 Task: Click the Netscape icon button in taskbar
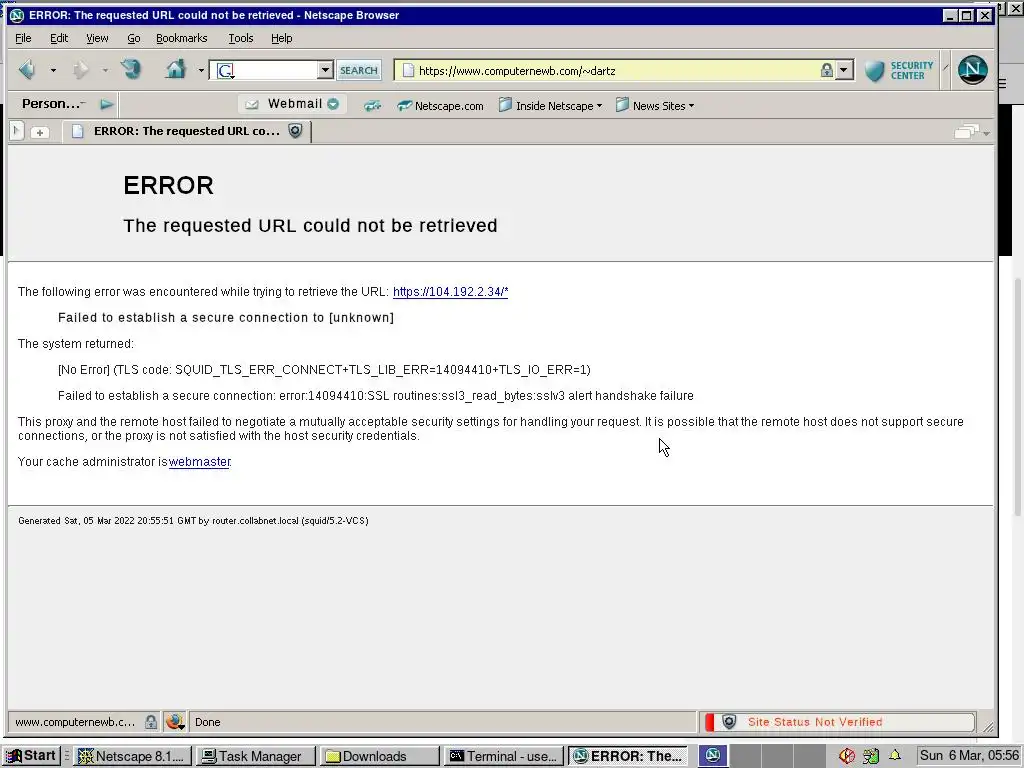[x=712, y=756]
